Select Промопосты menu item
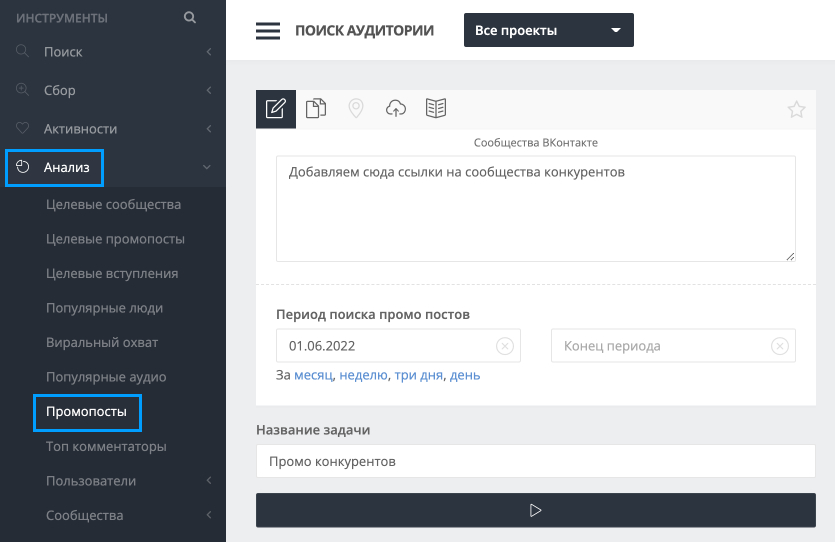 [87, 412]
